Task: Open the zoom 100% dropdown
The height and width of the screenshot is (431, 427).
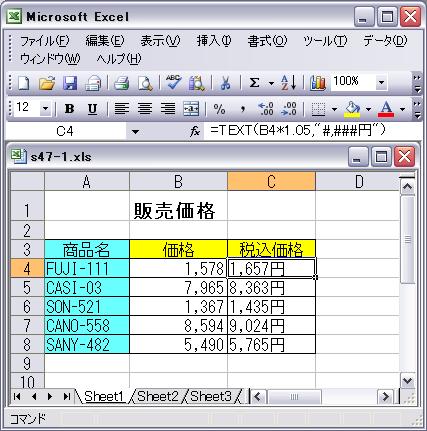Action: point(381,82)
